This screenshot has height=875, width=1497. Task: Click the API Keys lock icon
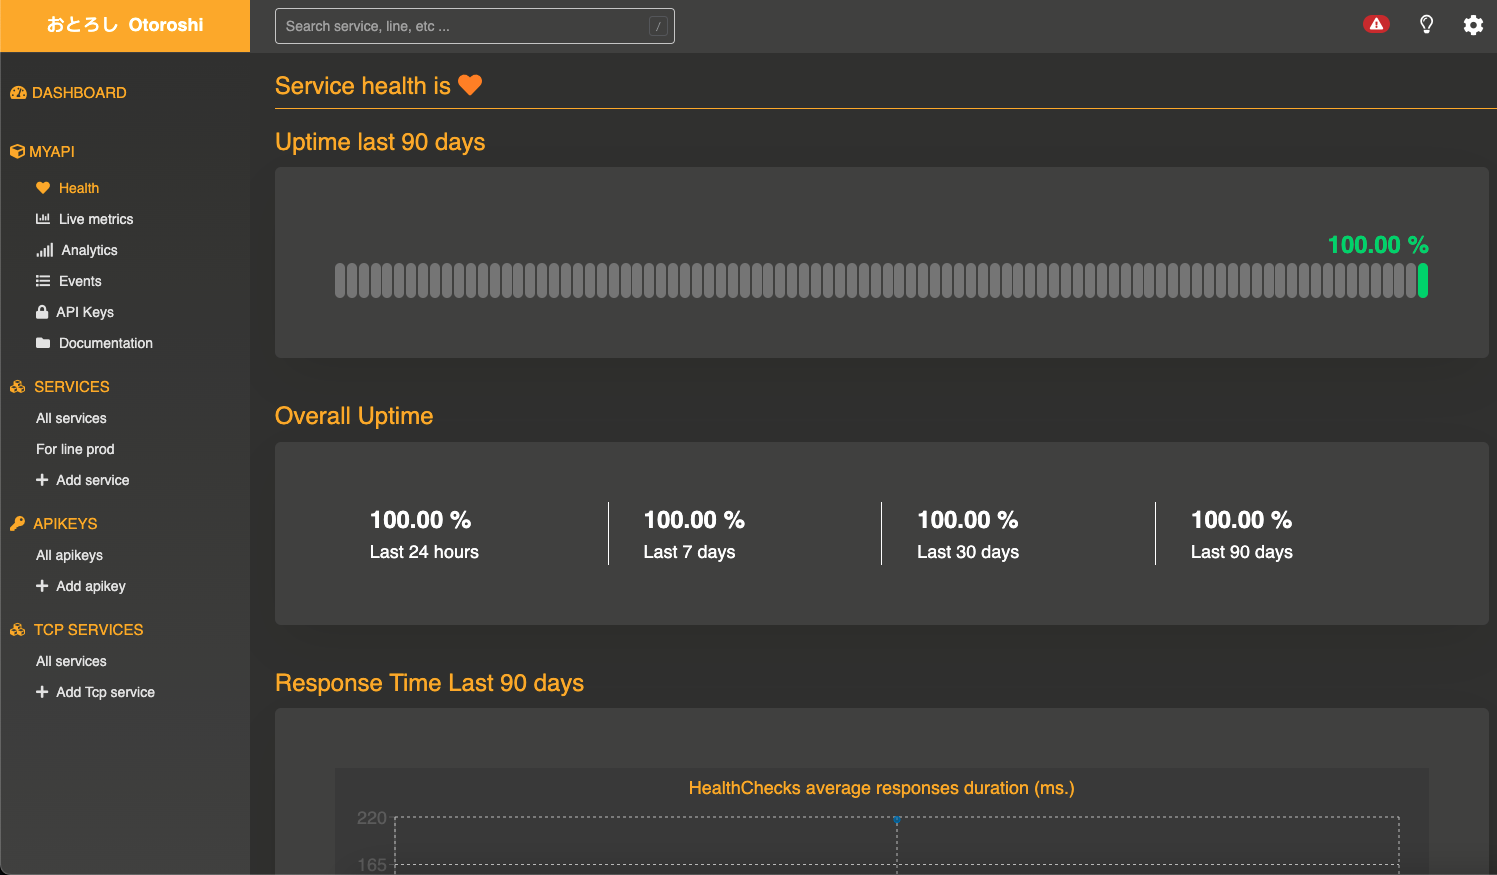coord(42,312)
